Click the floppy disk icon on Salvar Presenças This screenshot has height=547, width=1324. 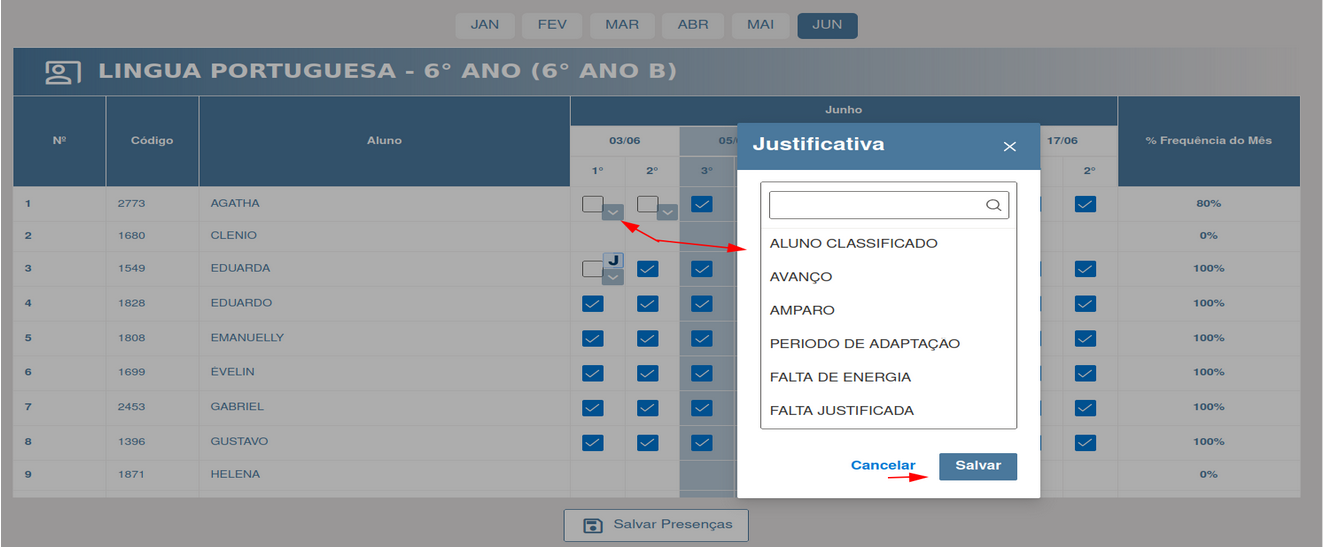(592, 525)
